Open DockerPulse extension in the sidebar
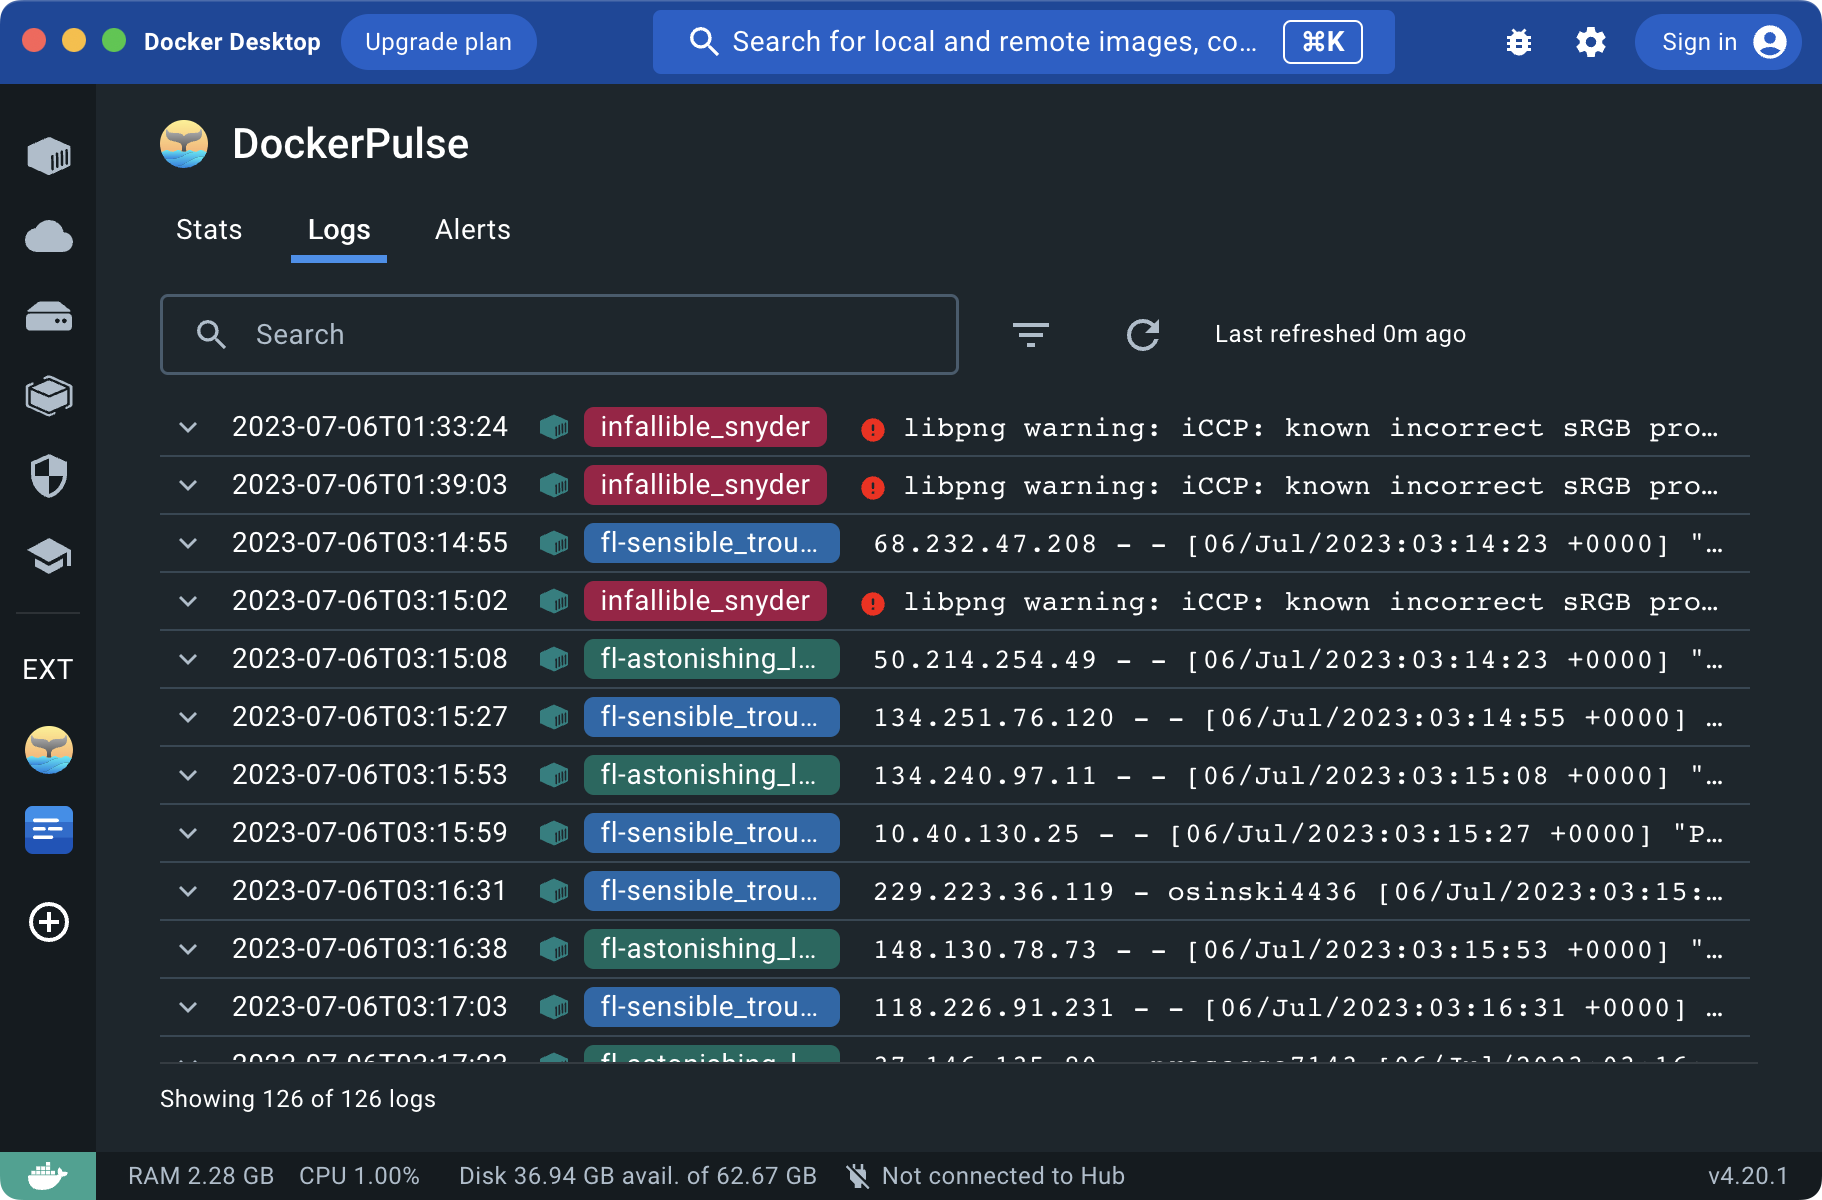The height and width of the screenshot is (1200, 1822). click(x=48, y=750)
